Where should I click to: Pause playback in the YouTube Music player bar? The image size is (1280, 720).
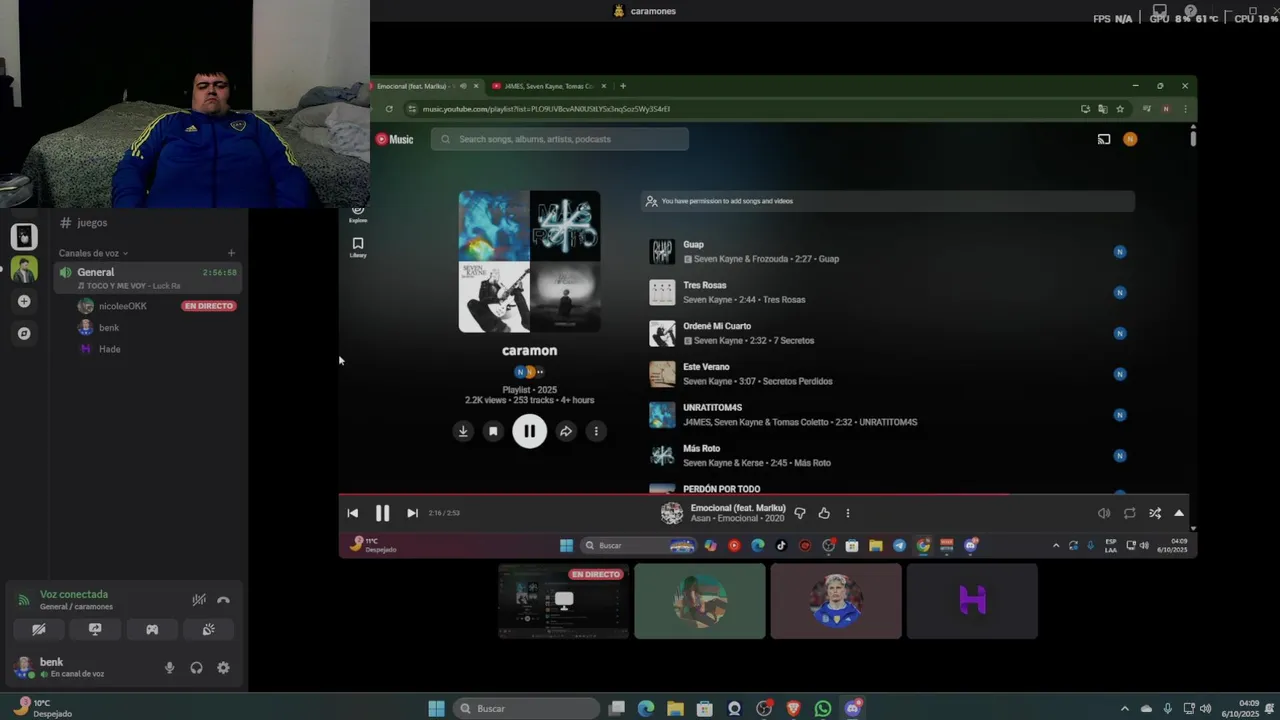click(382, 513)
